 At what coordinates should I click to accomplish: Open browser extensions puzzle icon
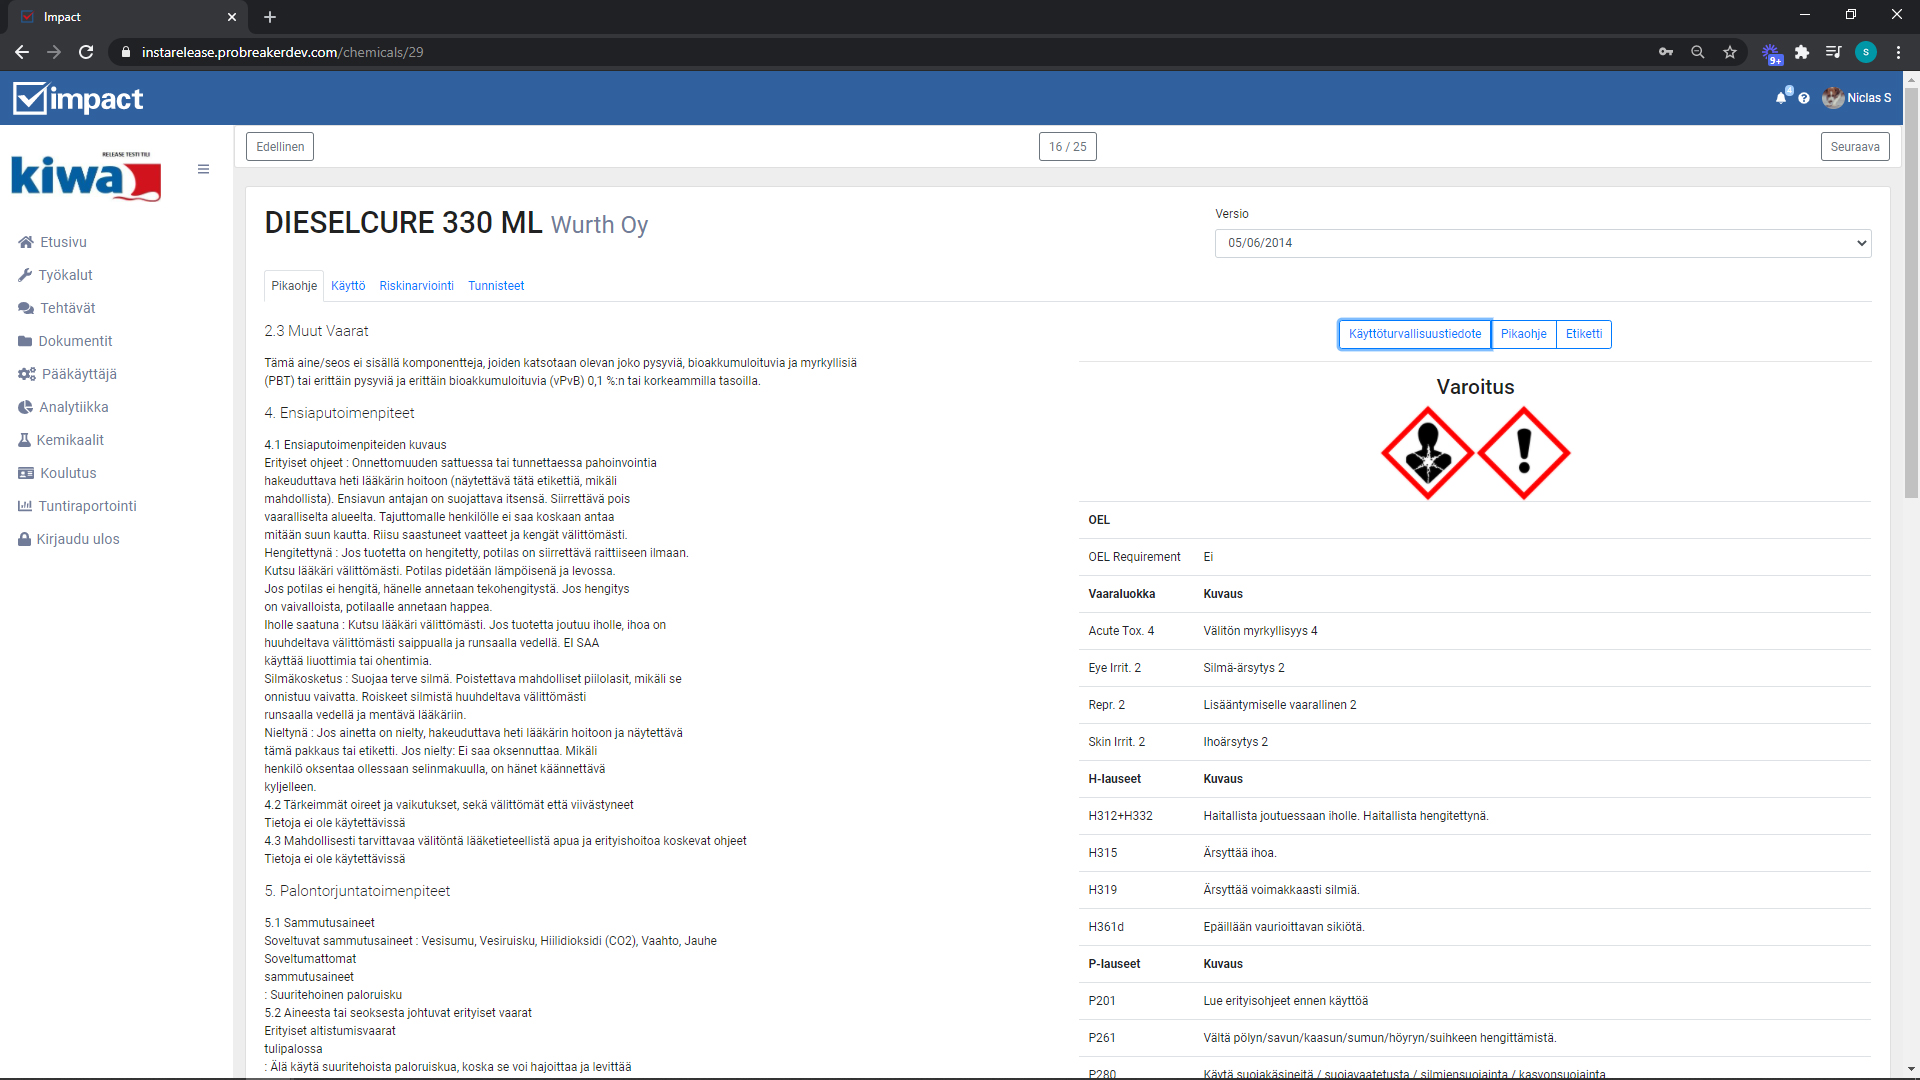coord(1802,52)
